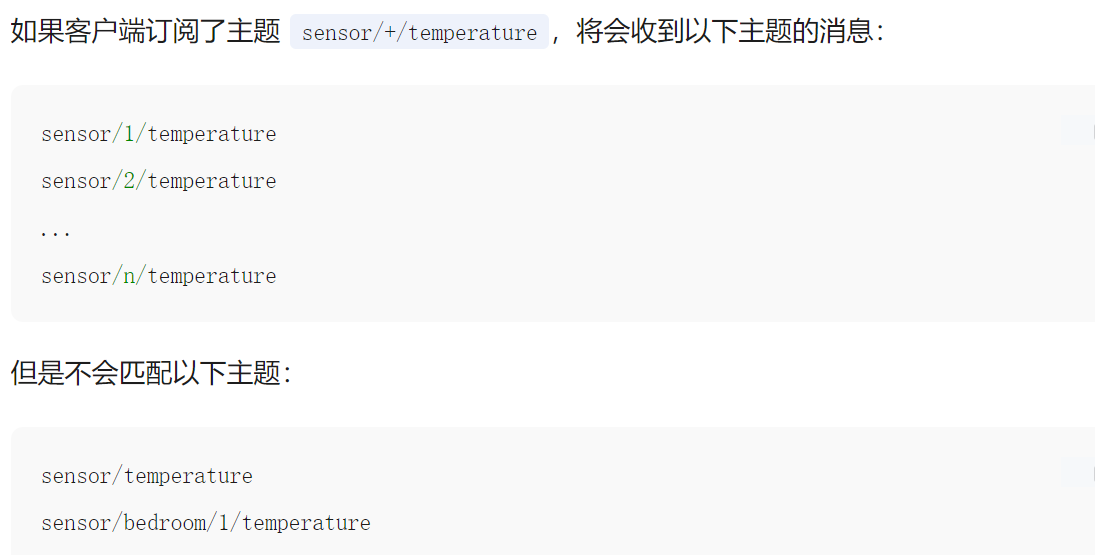Click the heading text 如果客户端订阅了主题

coord(145,31)
